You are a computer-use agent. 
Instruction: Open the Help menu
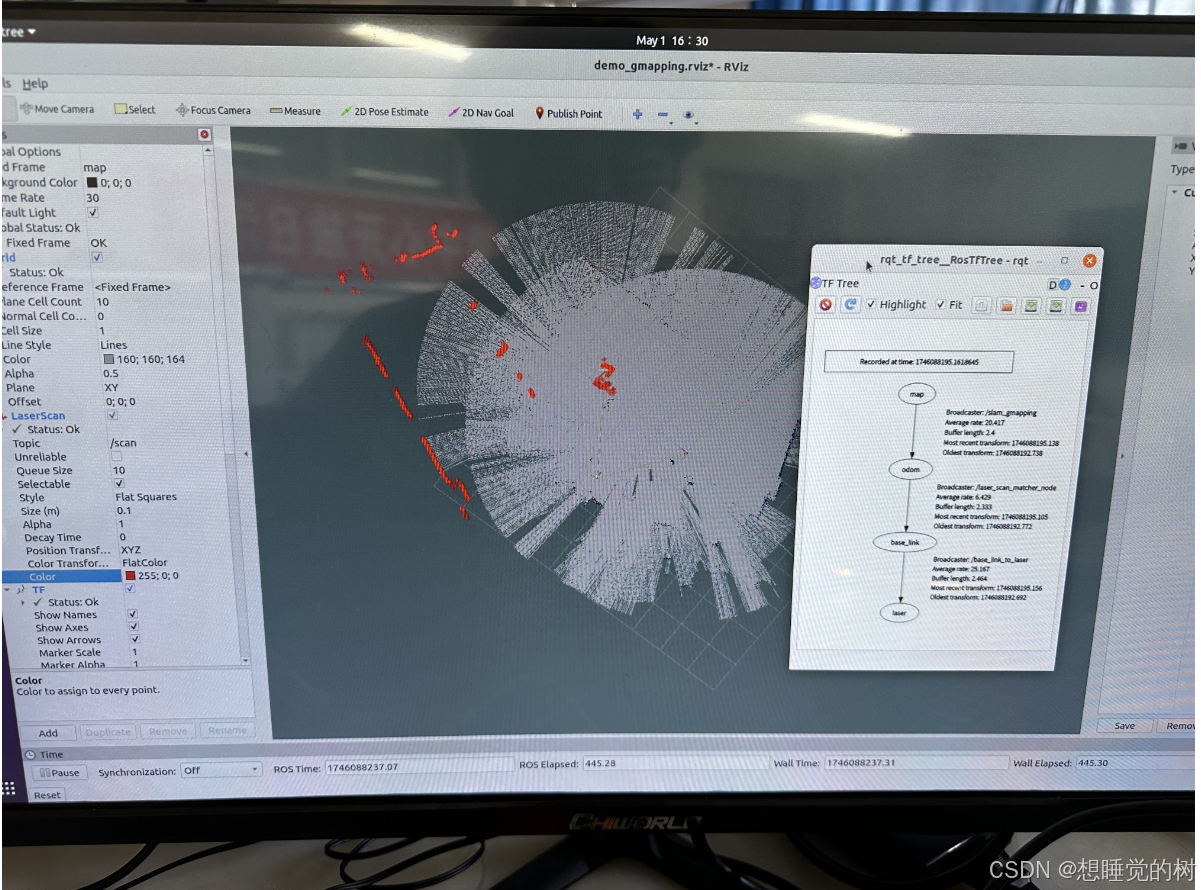pos(33,83)
